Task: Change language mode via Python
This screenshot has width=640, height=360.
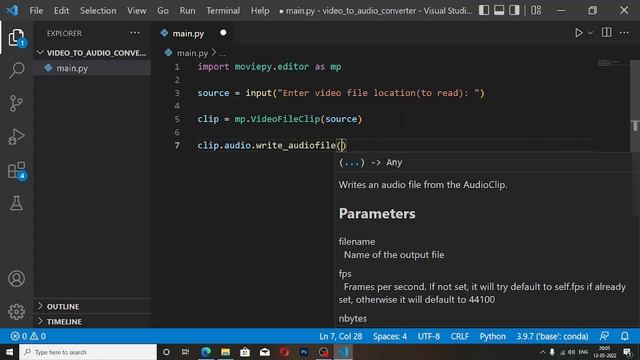Action: (x=492, y=336)
